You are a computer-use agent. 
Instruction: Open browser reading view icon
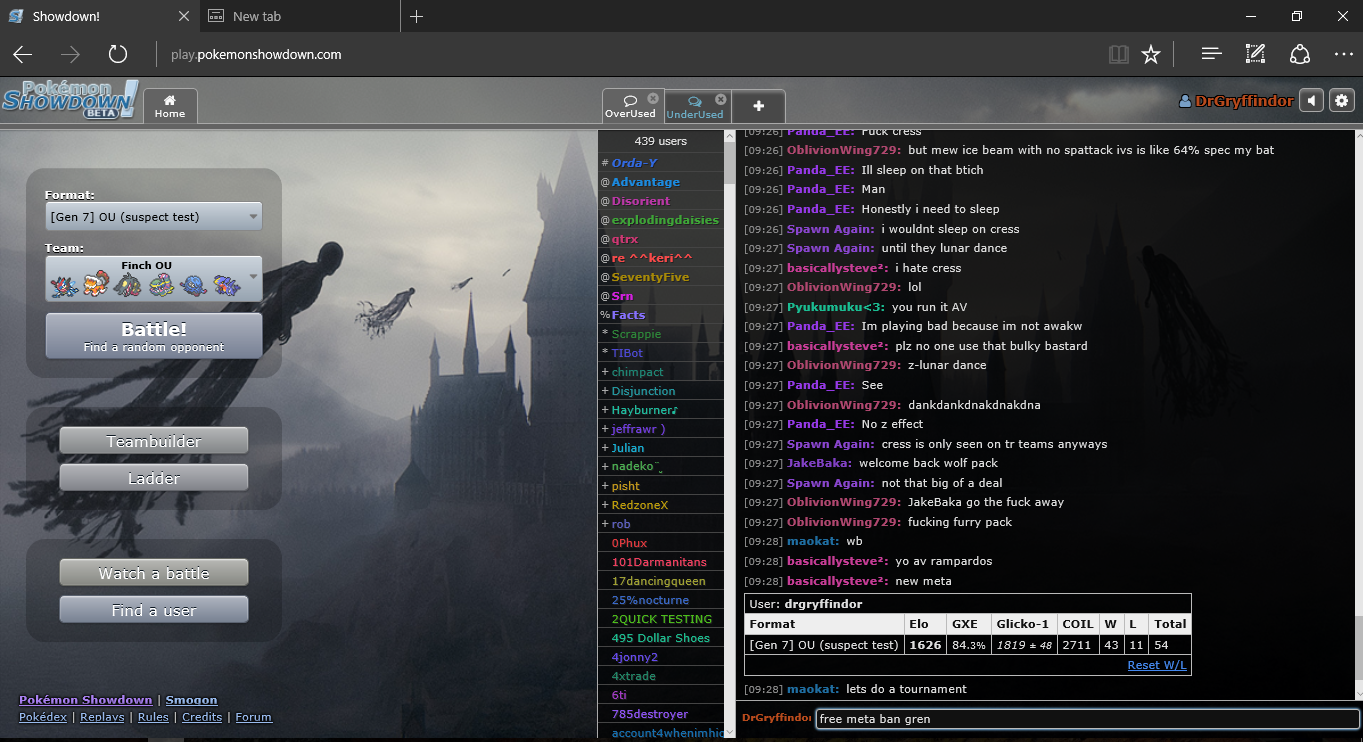(x=1118, y=55)
